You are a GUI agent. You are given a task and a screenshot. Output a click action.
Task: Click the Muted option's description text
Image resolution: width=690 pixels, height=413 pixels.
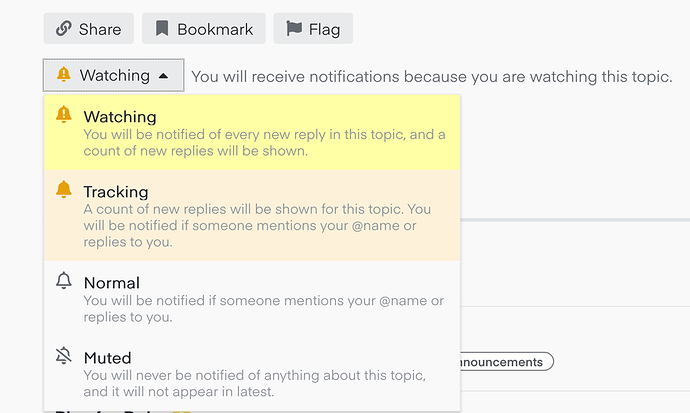(x=254, y=384)
